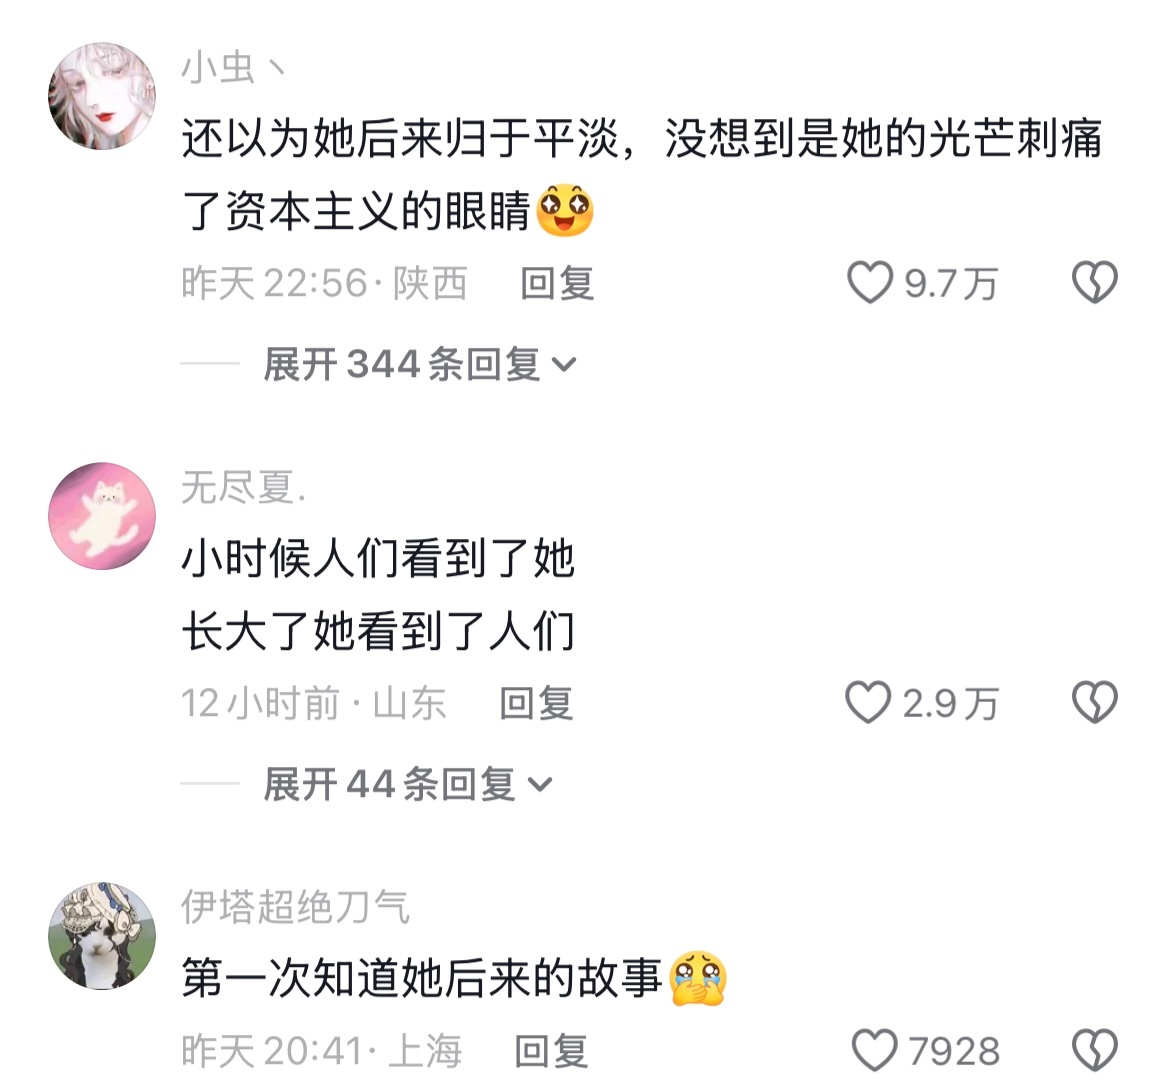Expand the 344 replies thread
The image size is (1169, 1086).
420,364
